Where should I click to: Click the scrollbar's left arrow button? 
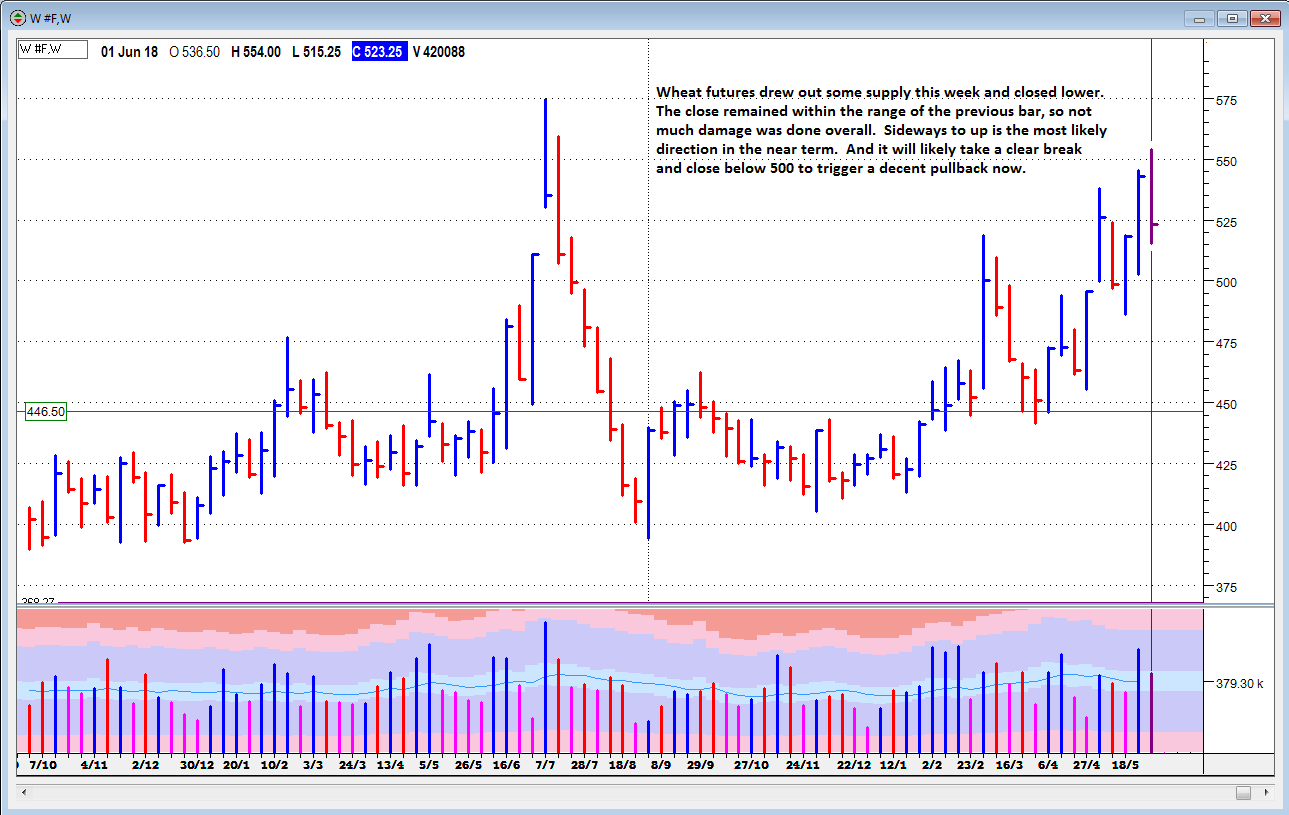point(24,793)
